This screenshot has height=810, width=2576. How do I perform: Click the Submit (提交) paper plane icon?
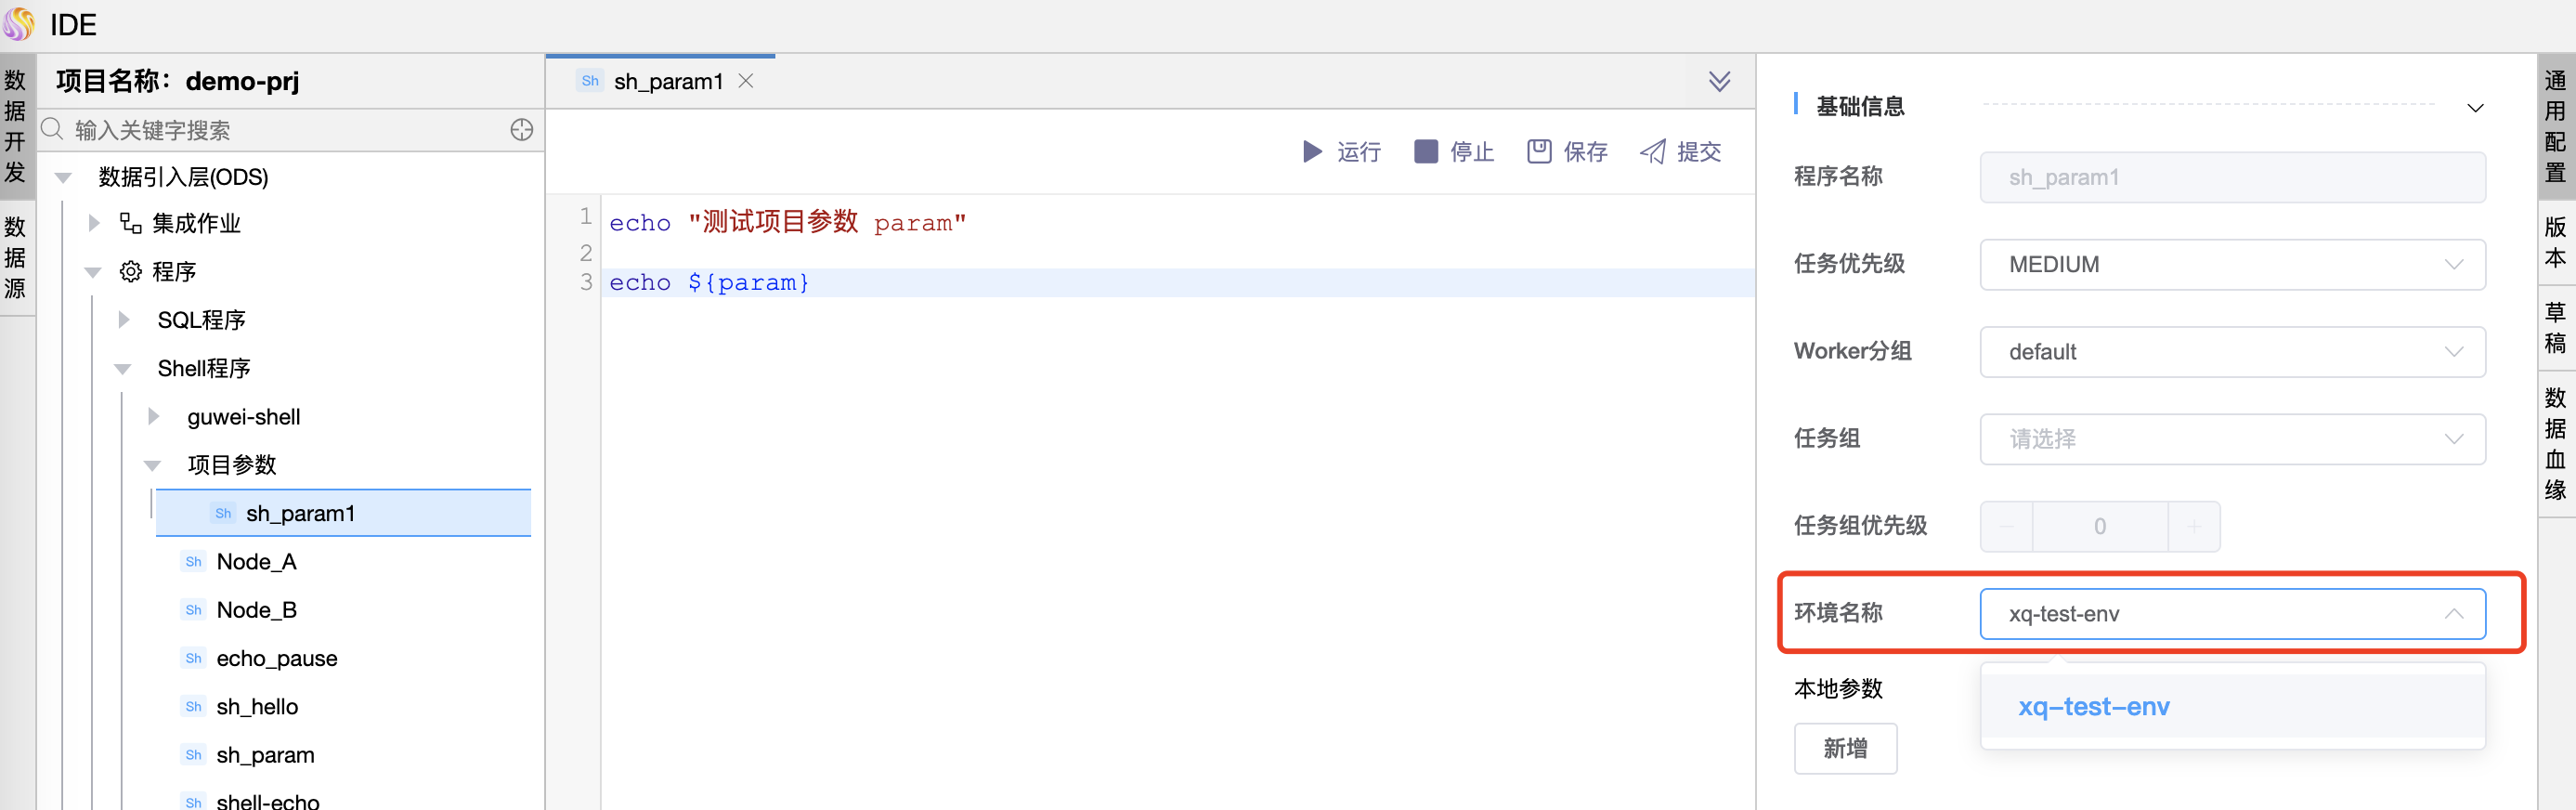(1653, 151)
